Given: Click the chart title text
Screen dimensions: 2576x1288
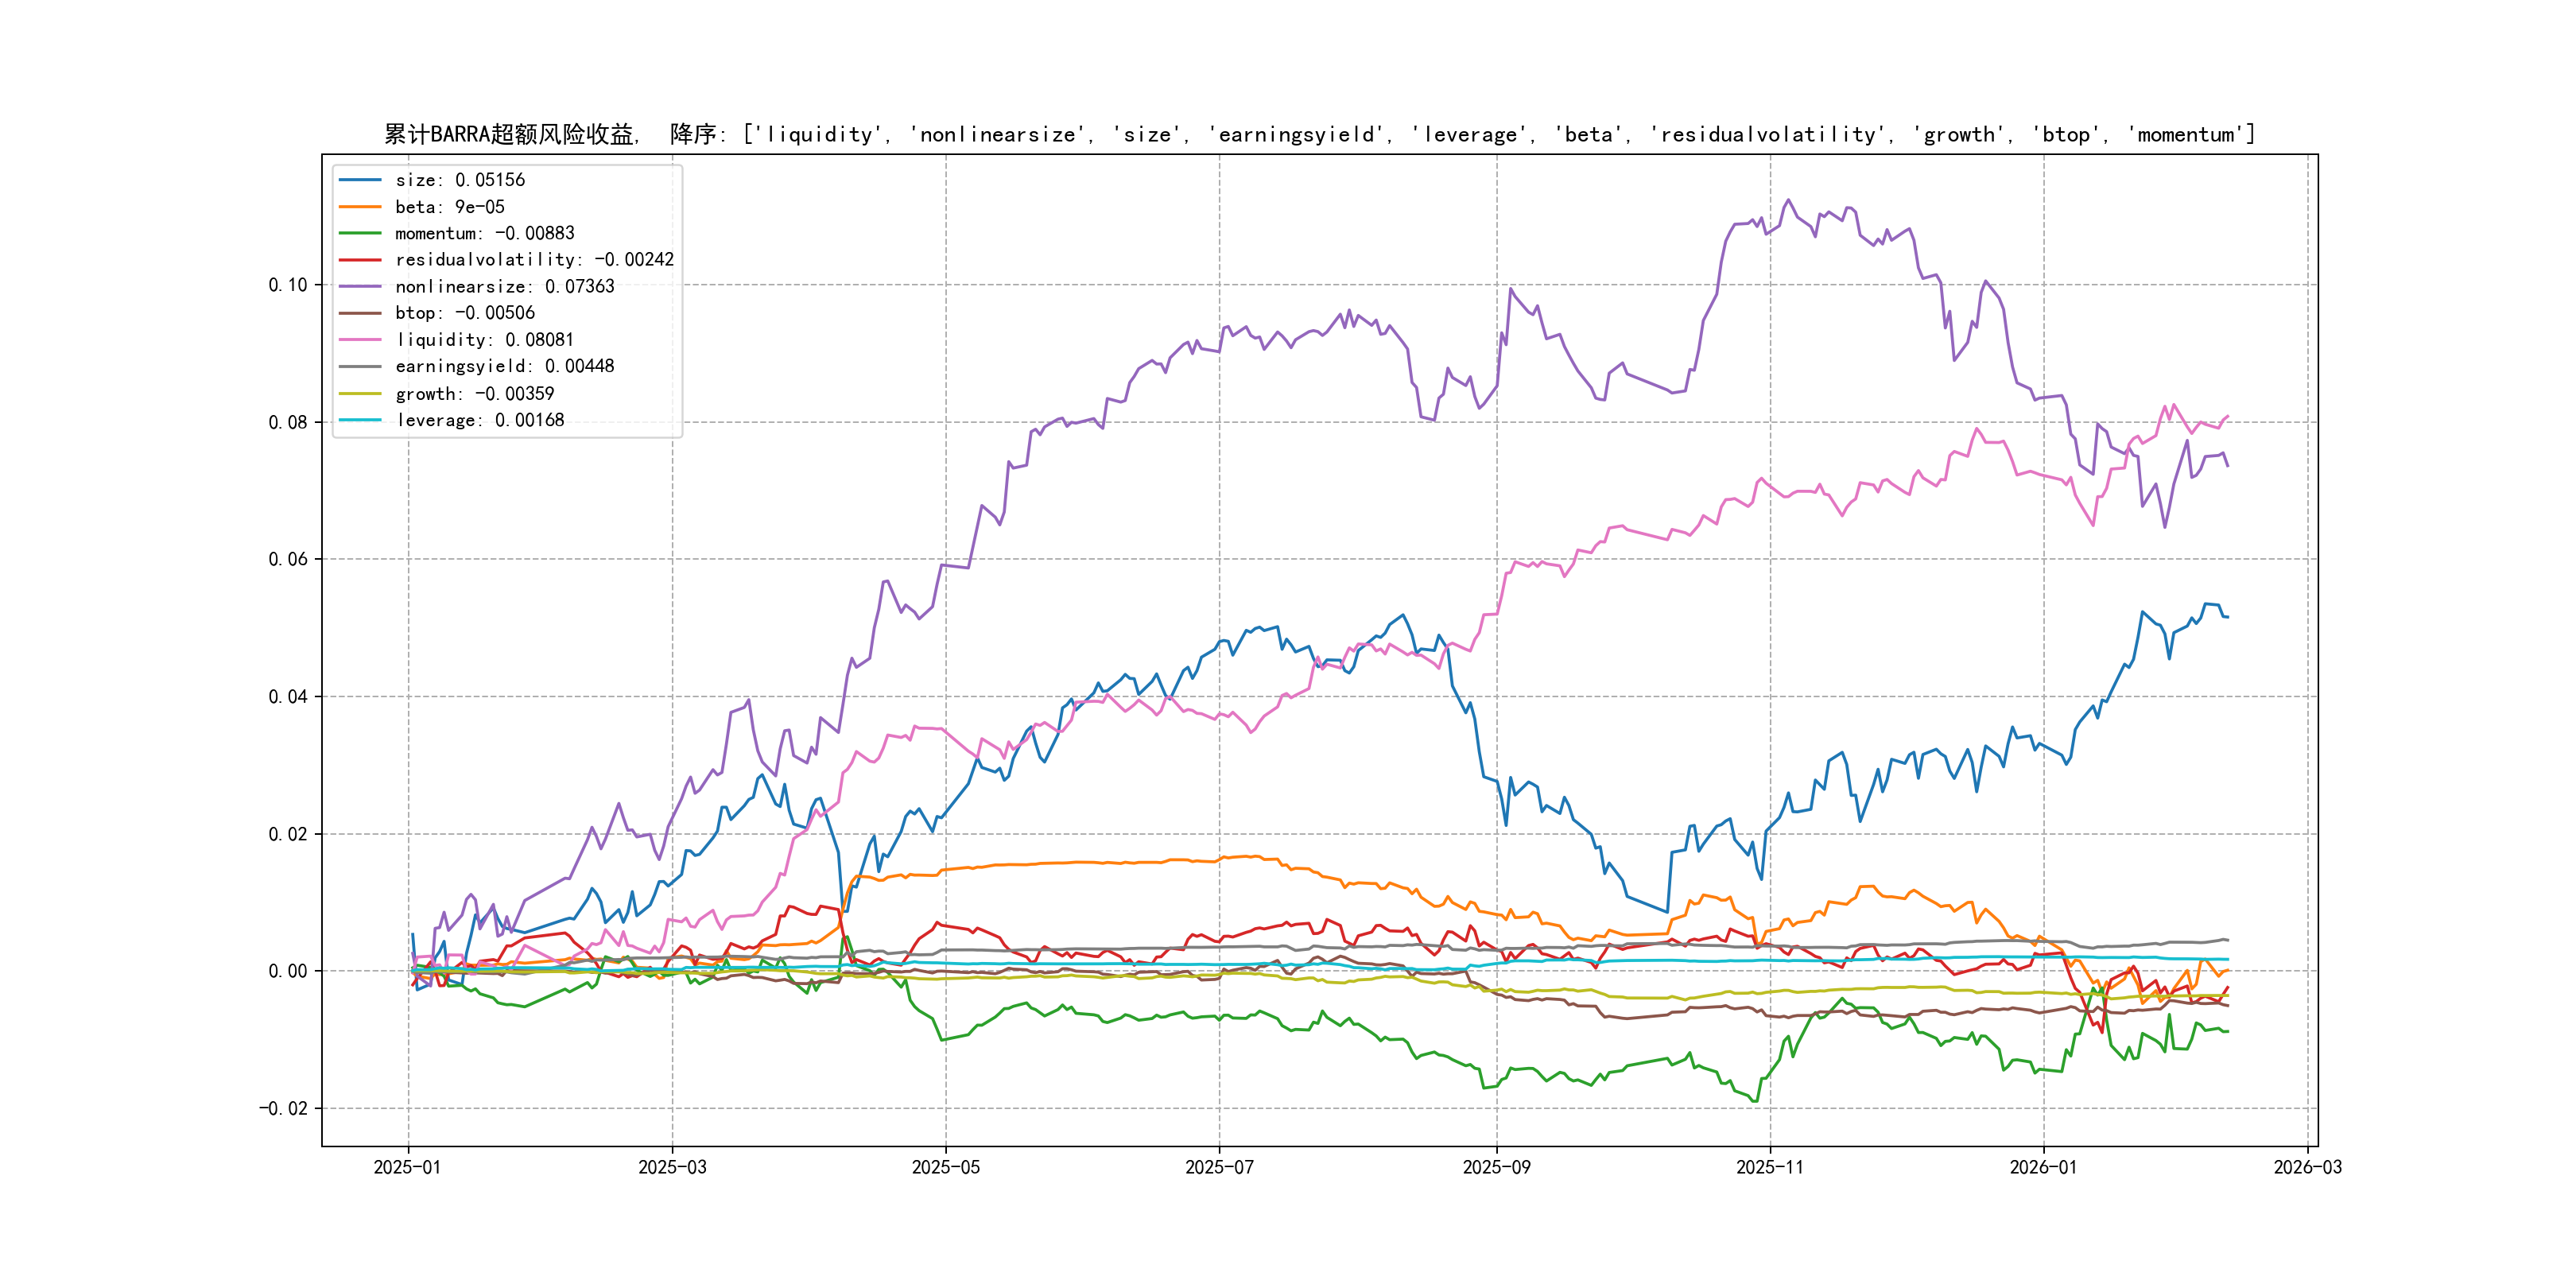Looking at the screenshot, I should pos(1318,135).
